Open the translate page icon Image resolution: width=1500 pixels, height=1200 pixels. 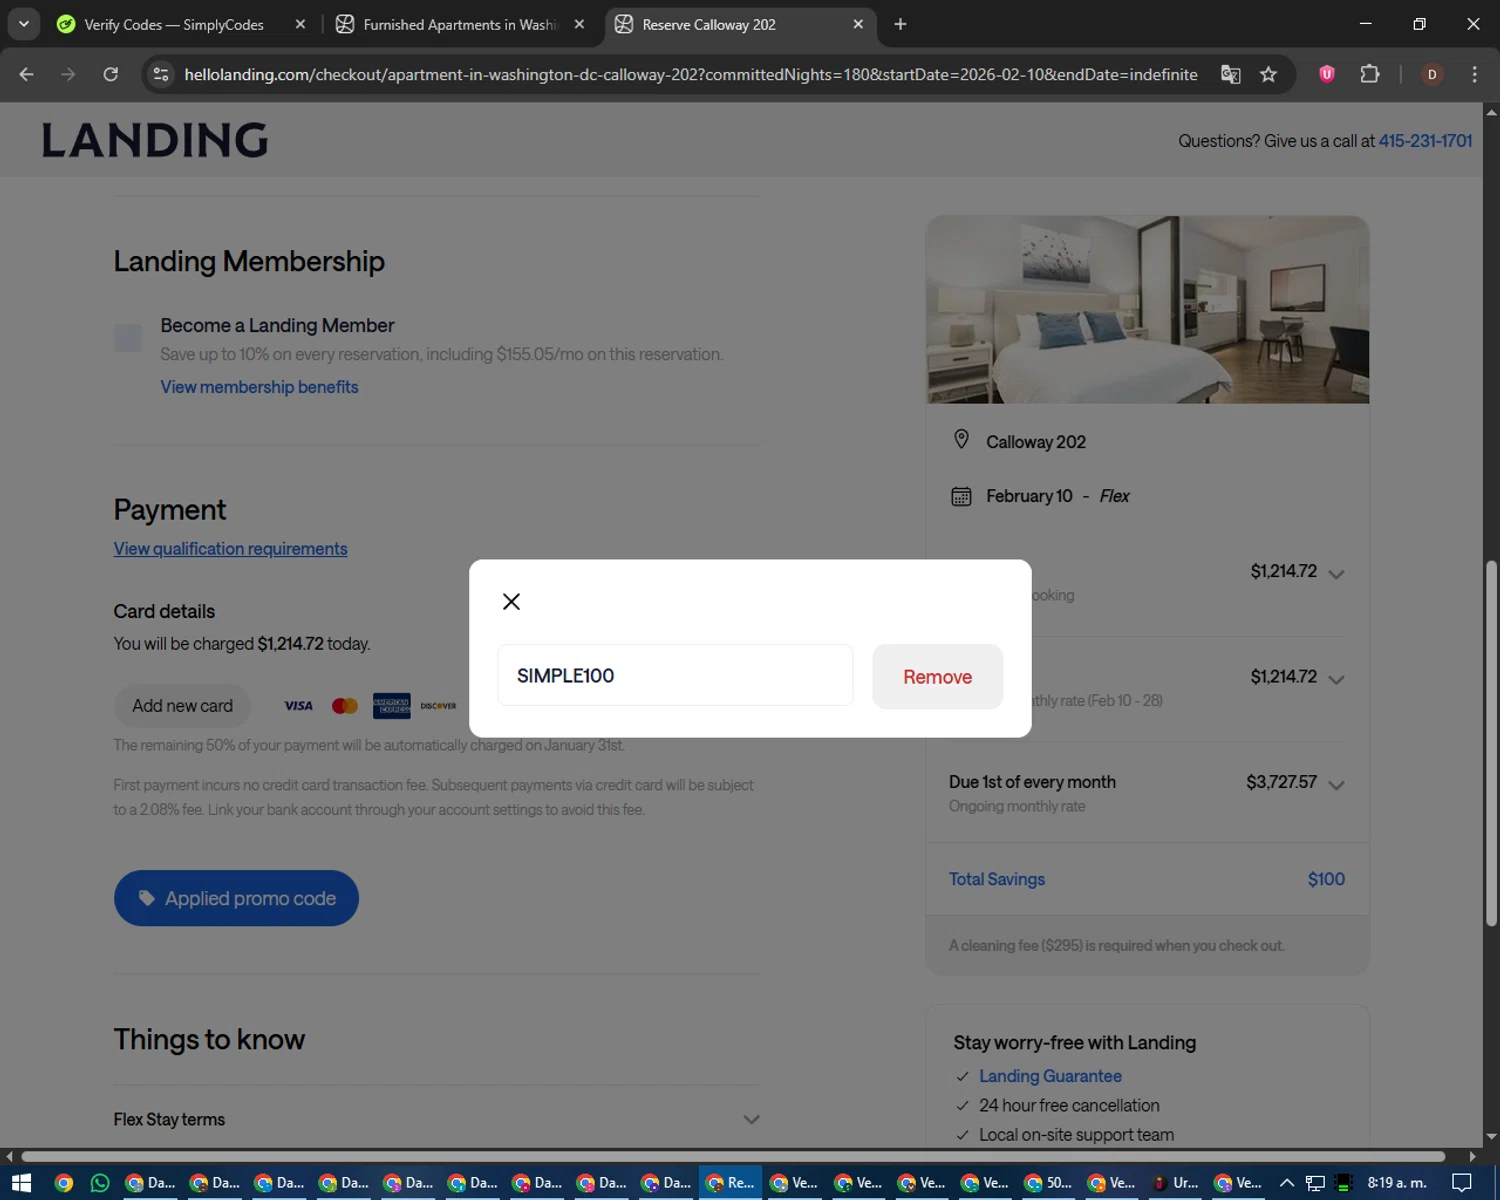pos(1231,74)
